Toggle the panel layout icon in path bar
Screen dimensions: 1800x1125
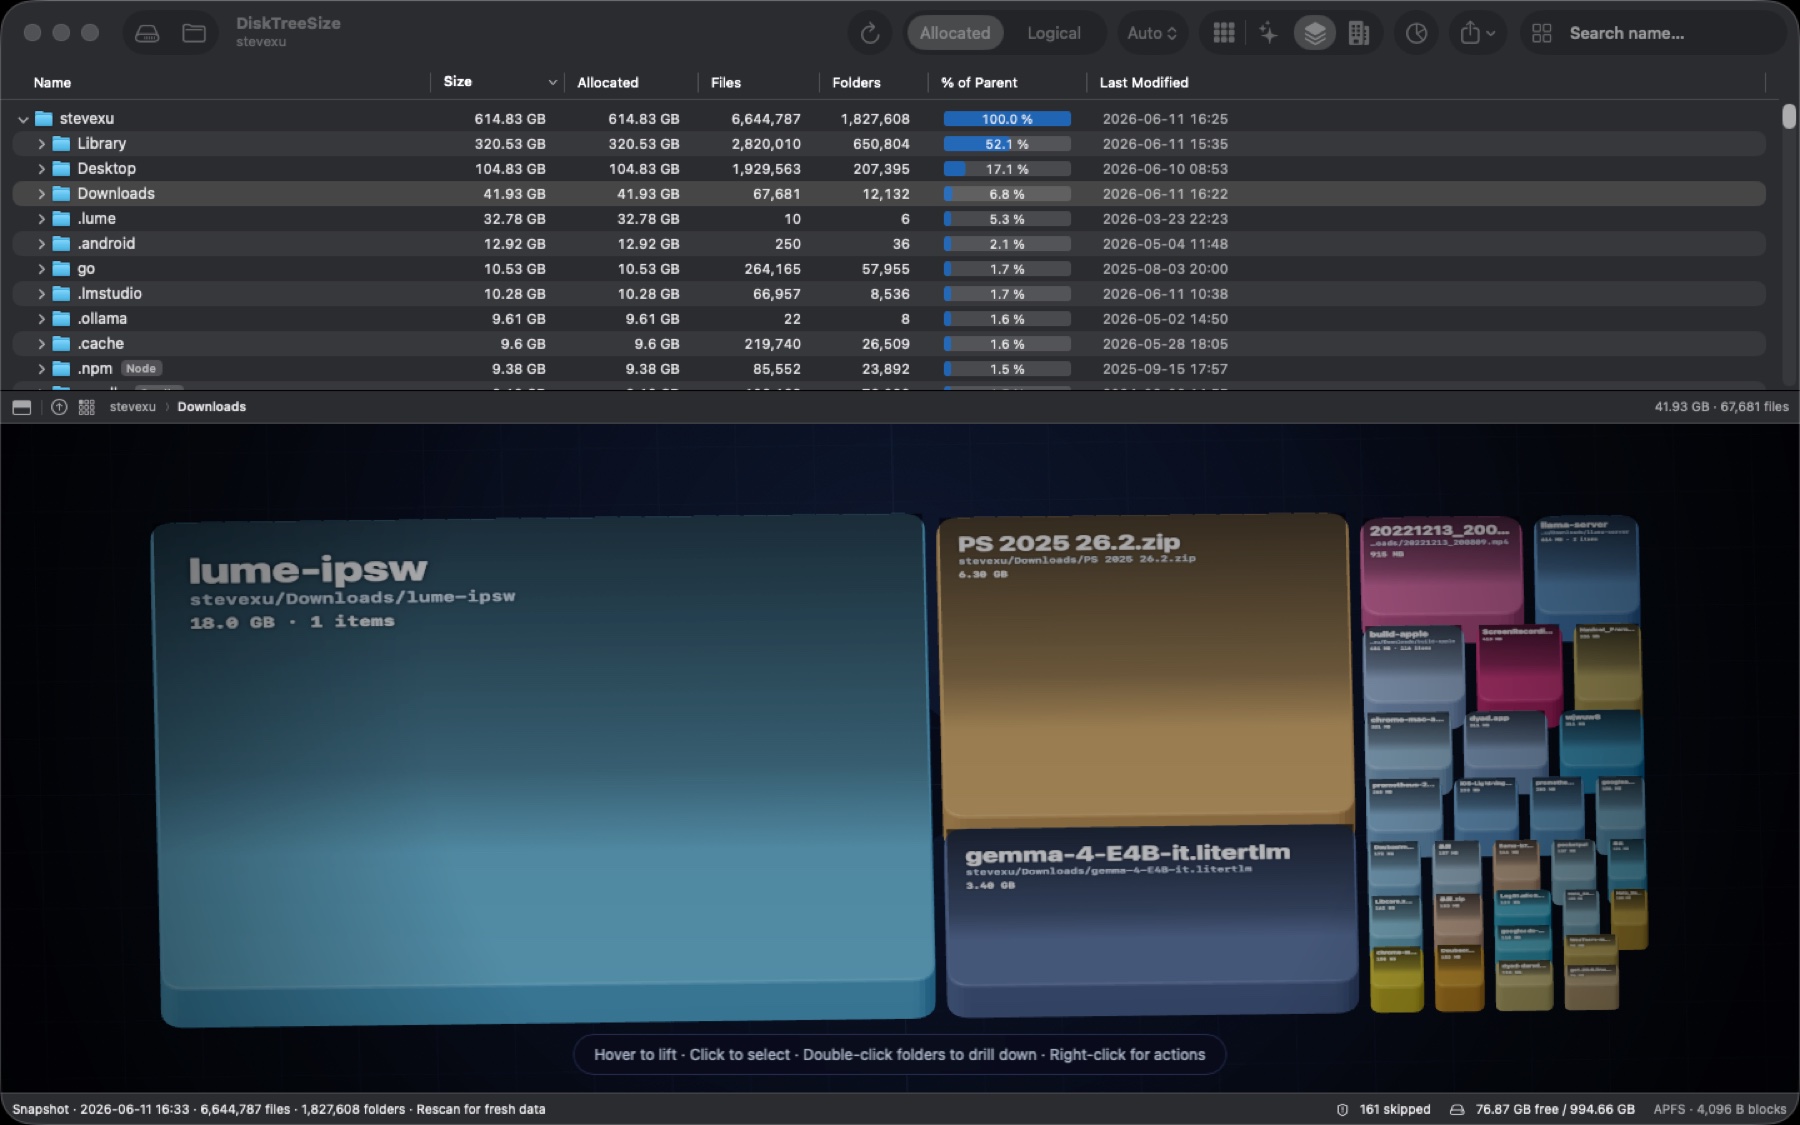[x=21, y=407]
